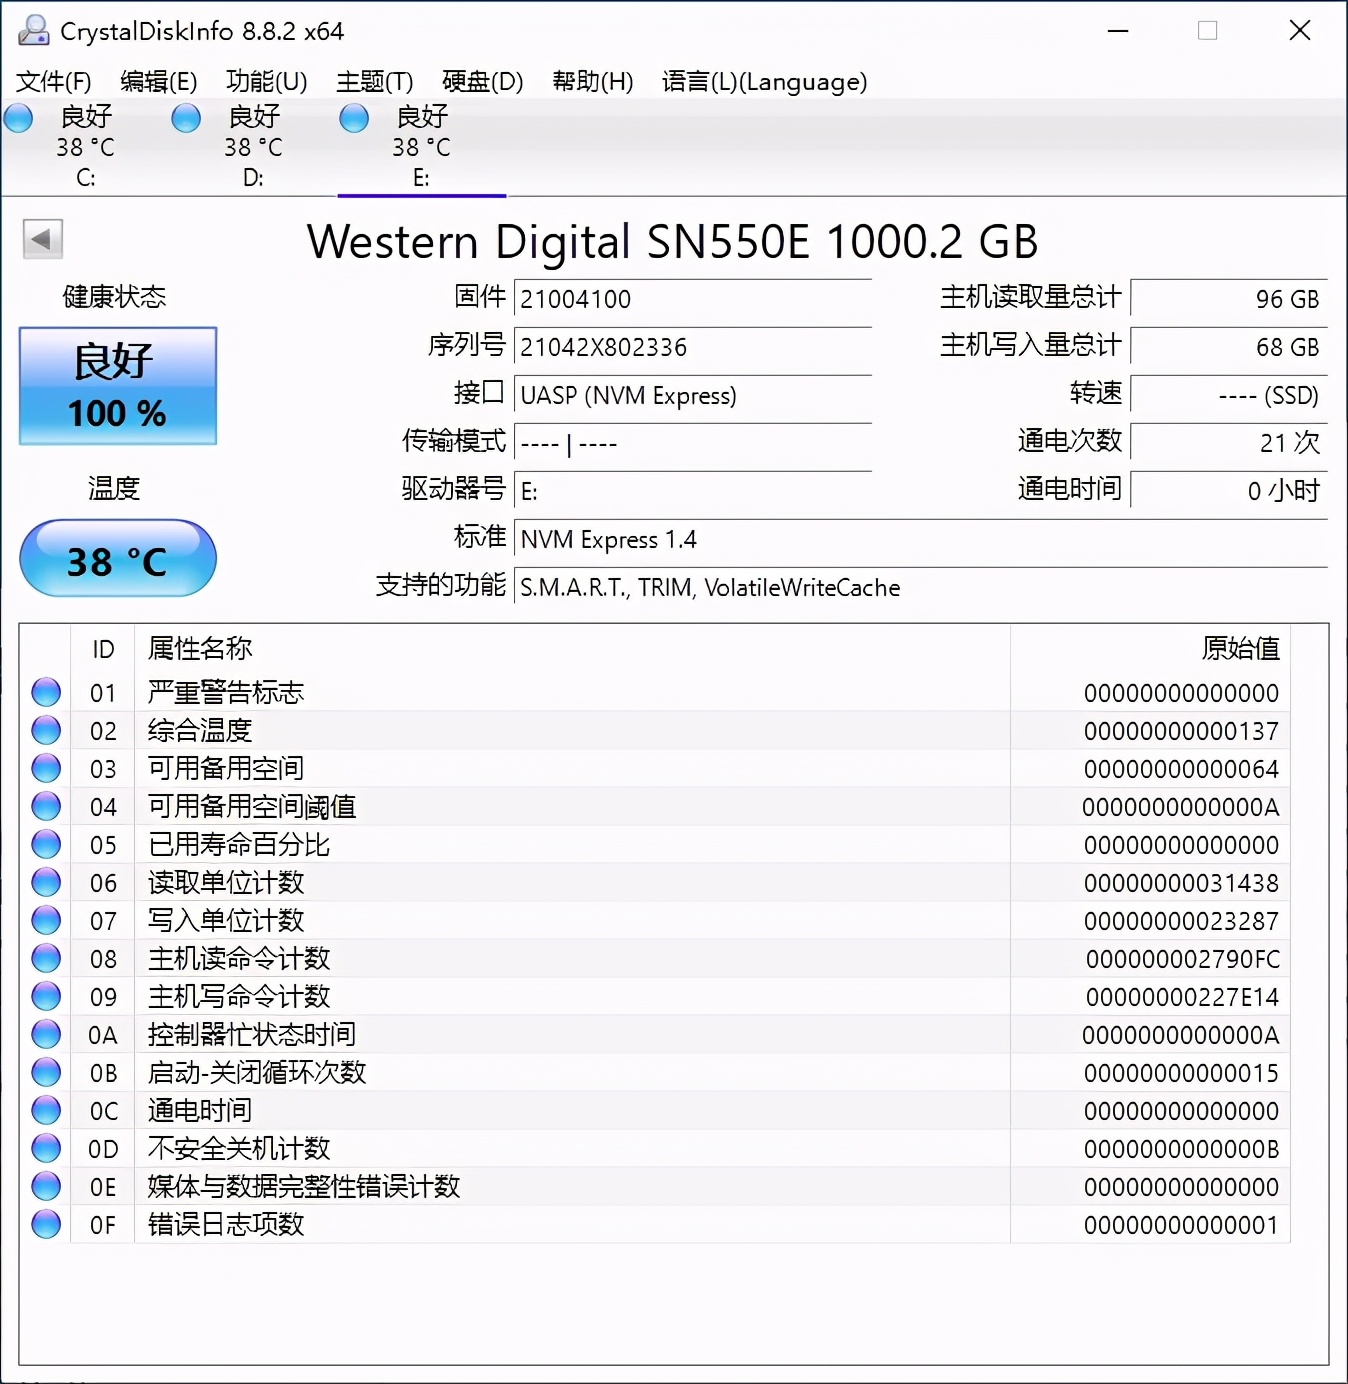
Task: Click the 38 °C temperature indicator
Action: point(117,559)
